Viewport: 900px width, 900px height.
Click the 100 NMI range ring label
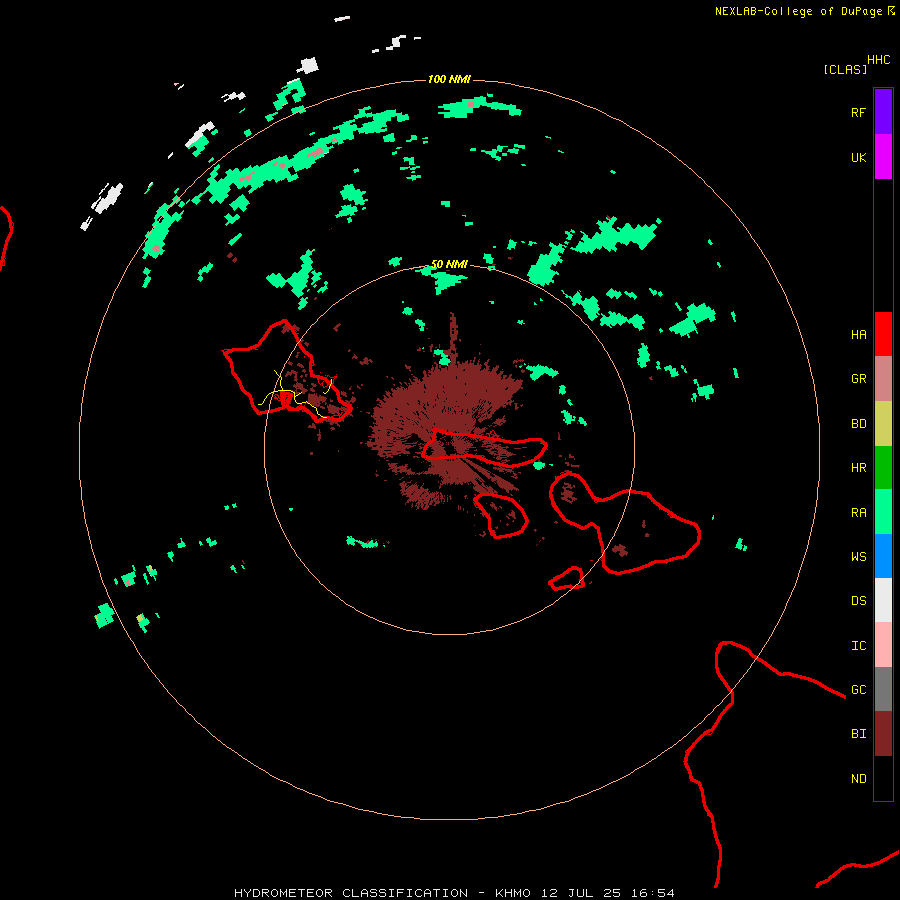tap(449, 79)
